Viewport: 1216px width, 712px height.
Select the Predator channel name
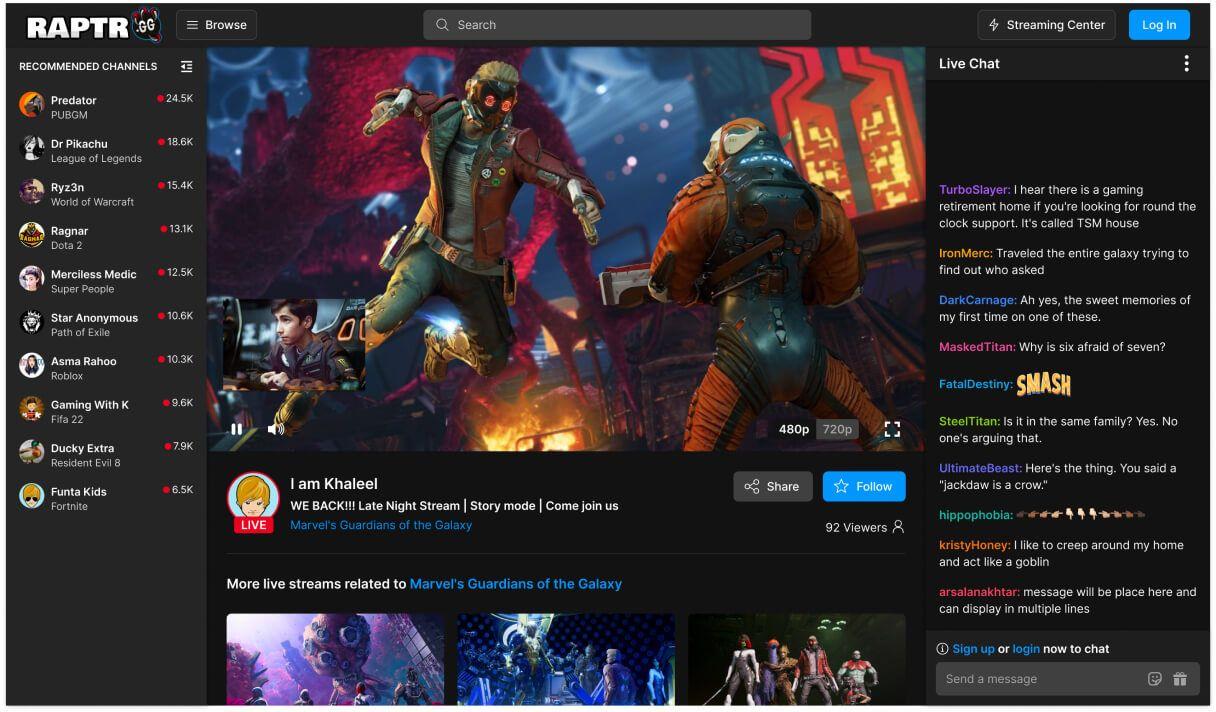click(74, 100)
